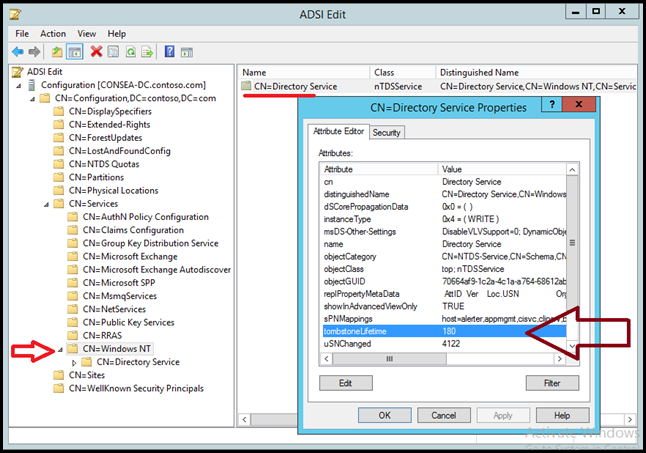646x453 pixels.
Task: Click the Export List toolbar icon
Action: pyautogui.click(x=147, y=51)
